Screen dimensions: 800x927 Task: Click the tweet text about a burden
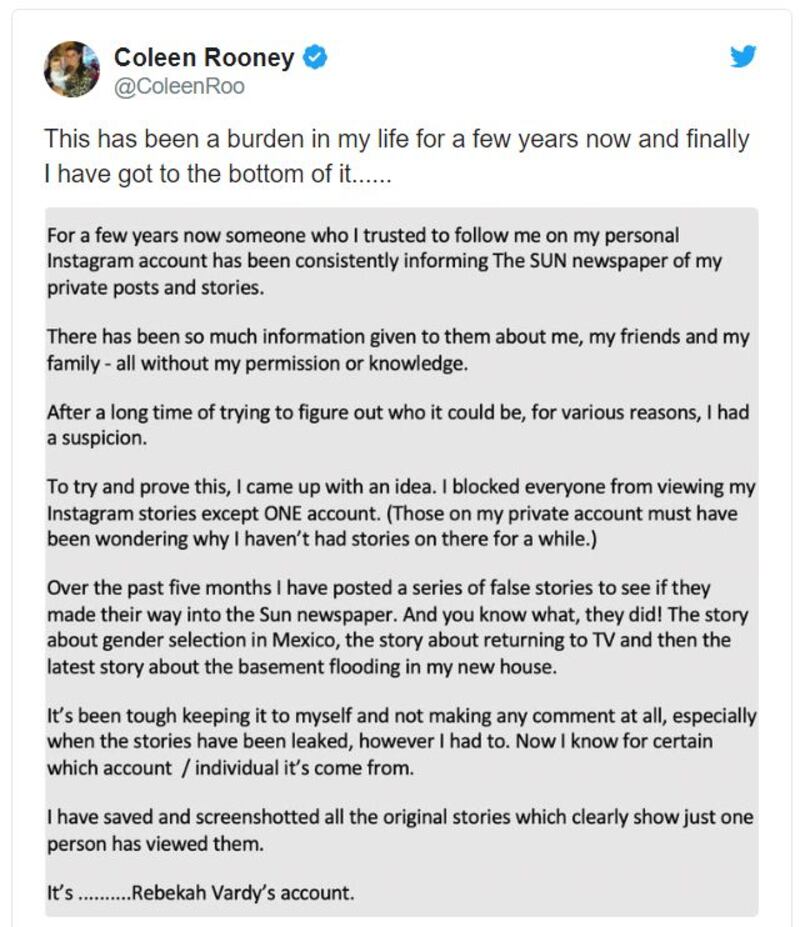coord(396,155)
